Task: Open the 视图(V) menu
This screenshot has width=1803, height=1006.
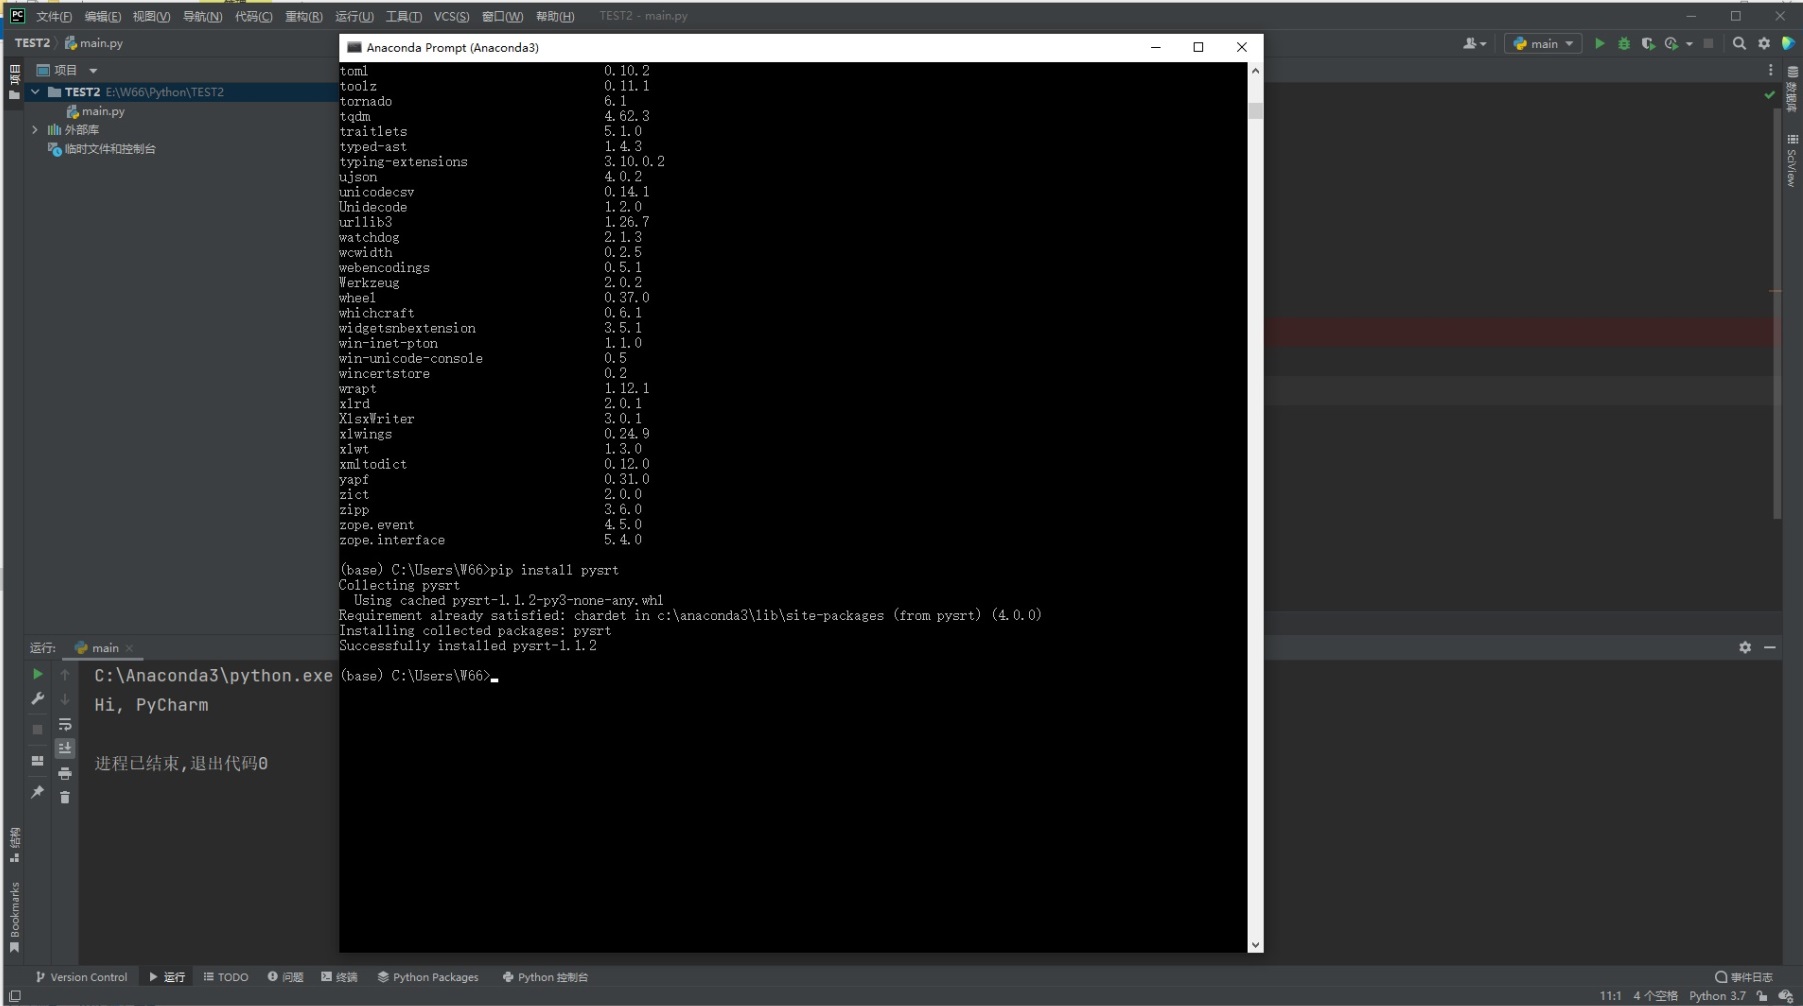Action: coord(150,16)
